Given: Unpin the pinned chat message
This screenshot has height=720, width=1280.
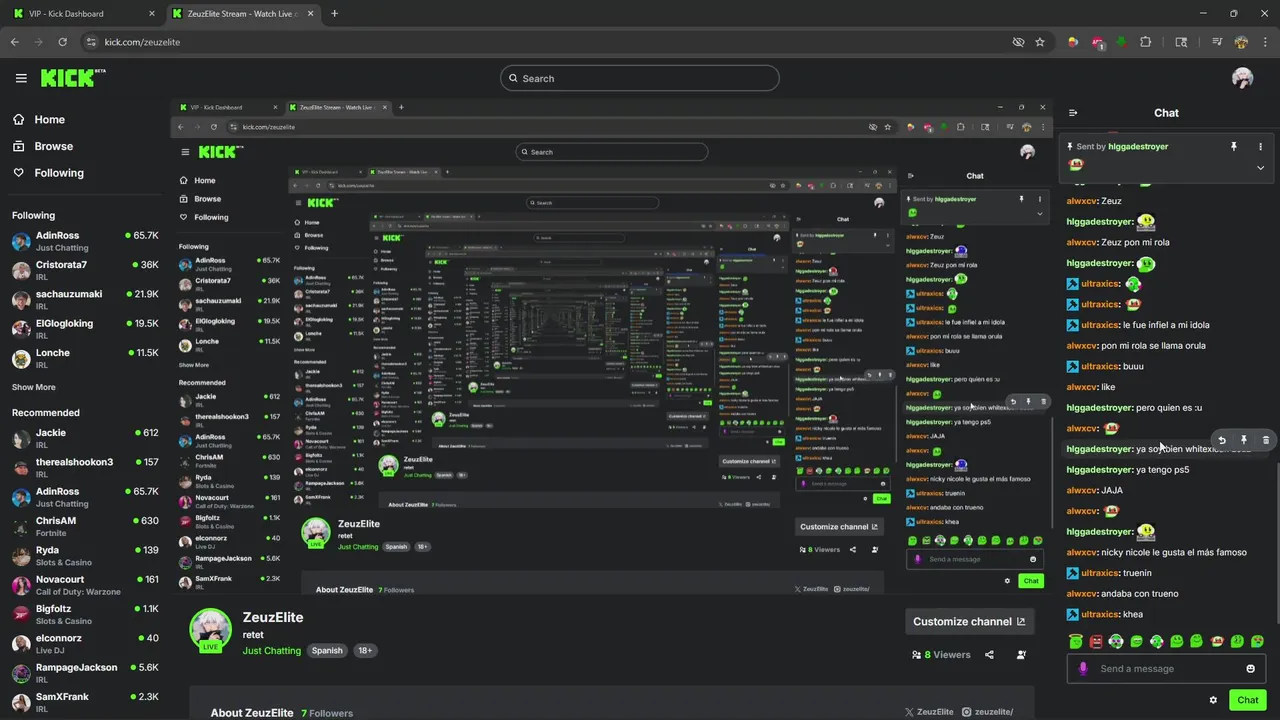Looking at the screenshot, I should point(1233,146).
